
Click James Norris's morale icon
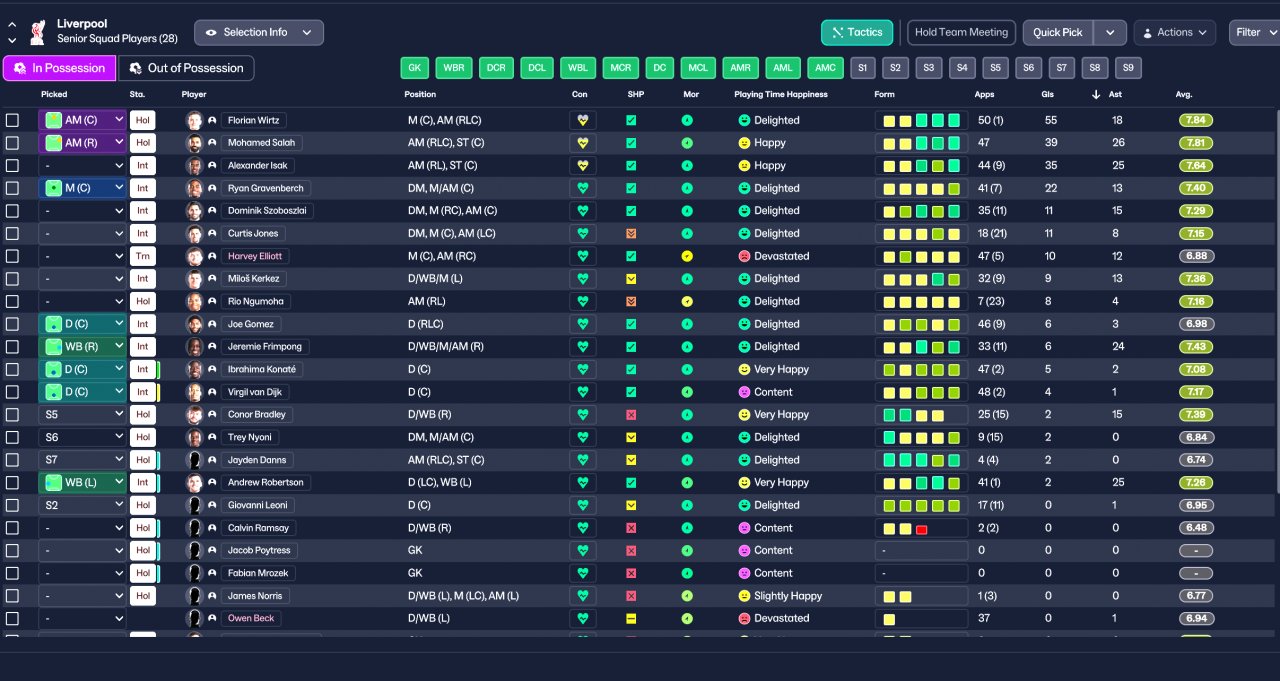[x=687, y=596]
